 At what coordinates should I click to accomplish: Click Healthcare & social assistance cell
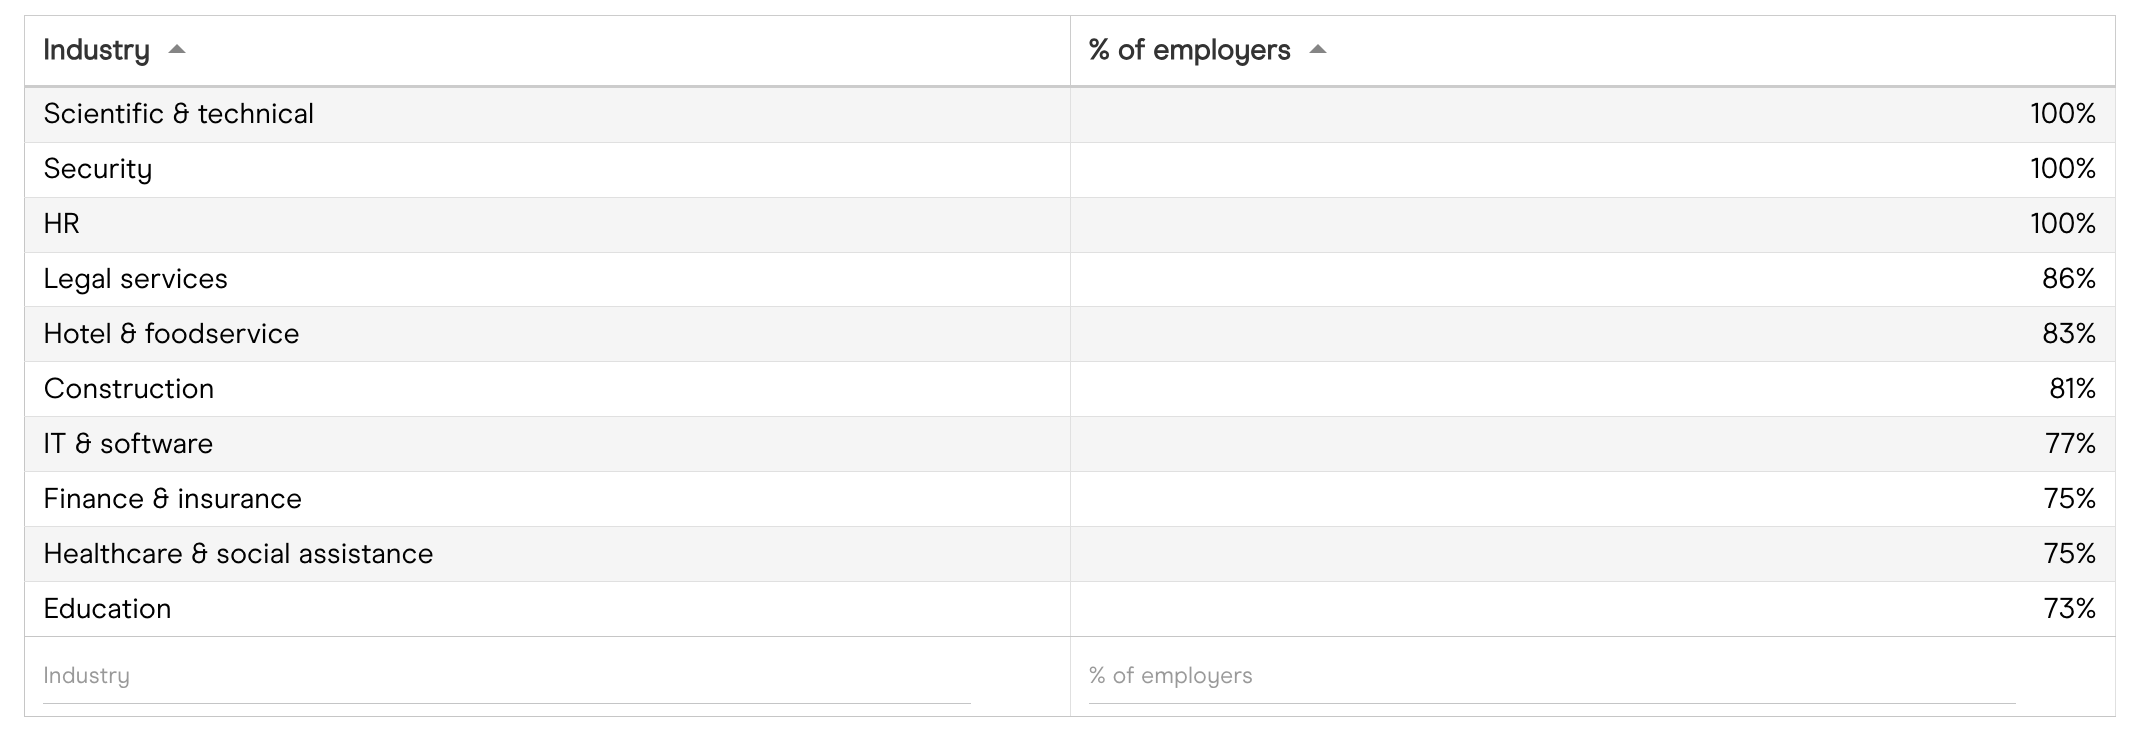pyautogui.click(x=238, y=554)
